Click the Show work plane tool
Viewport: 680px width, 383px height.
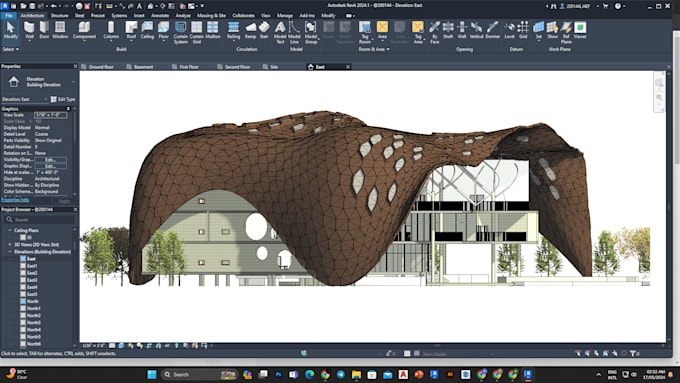552,30
